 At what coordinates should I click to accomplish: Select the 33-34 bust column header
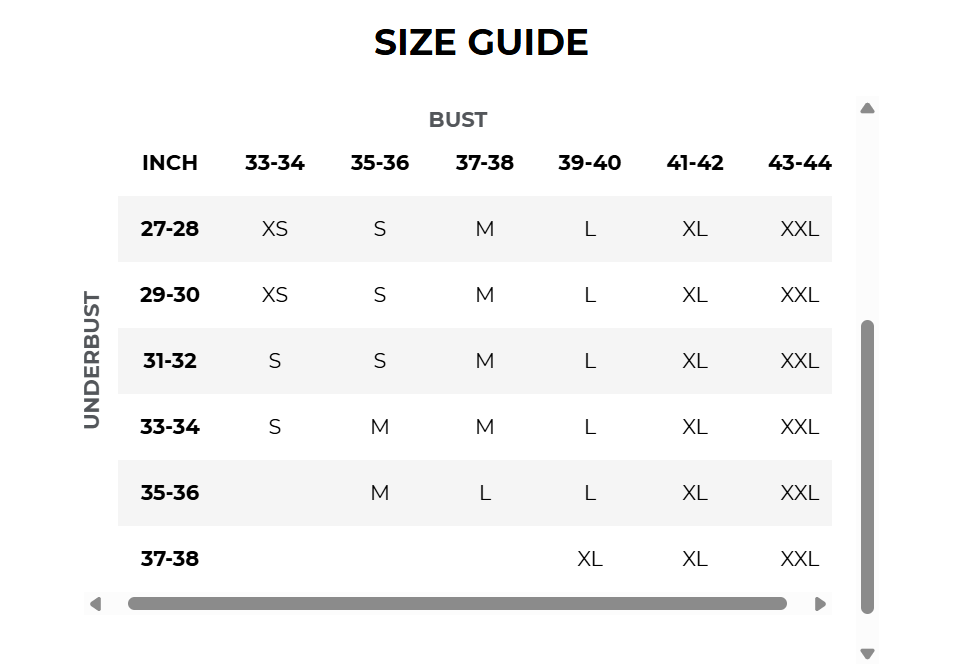click(x=274, y=163)
